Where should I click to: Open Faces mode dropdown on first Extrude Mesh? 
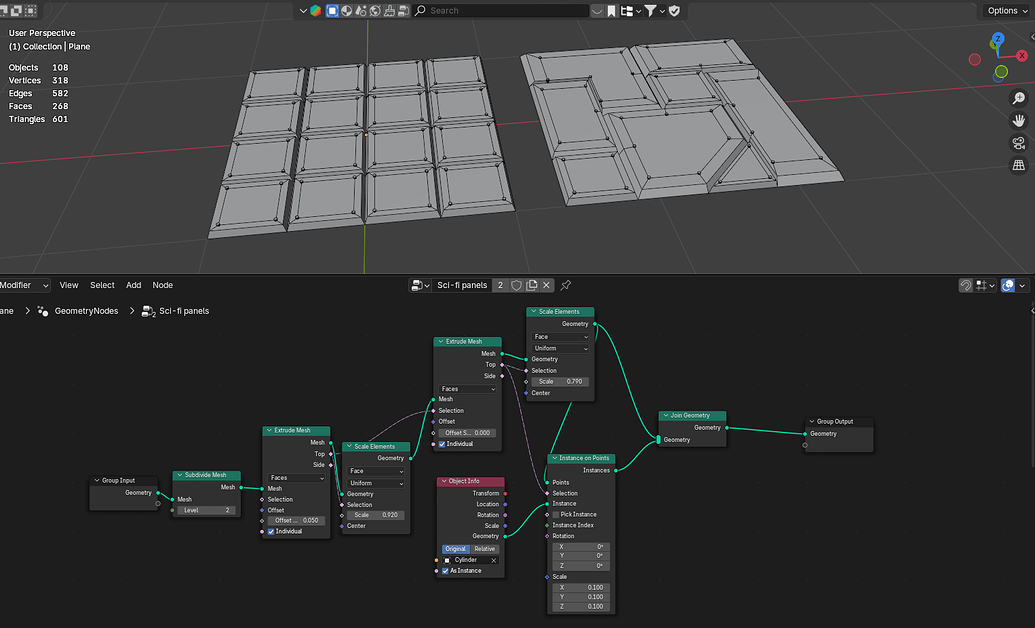296,477
